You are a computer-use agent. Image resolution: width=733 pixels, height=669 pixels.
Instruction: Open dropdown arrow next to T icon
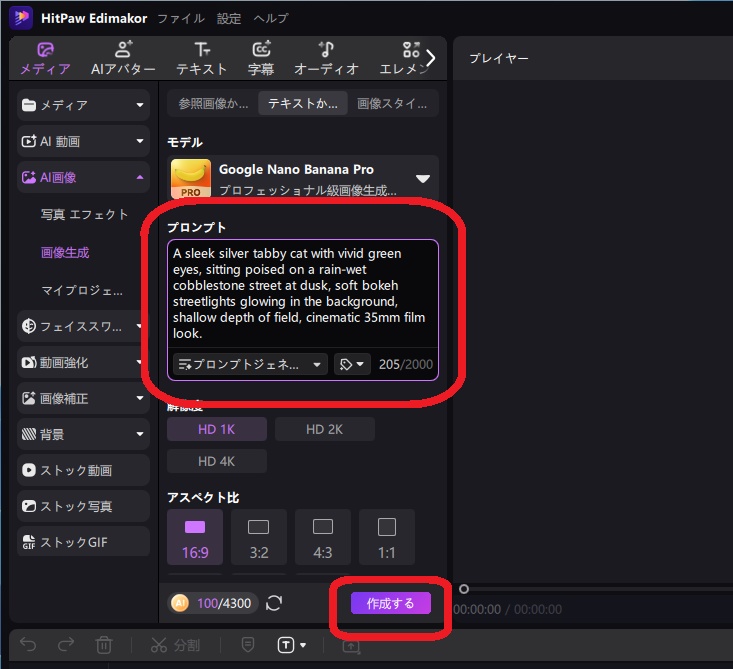pos(303,645)
